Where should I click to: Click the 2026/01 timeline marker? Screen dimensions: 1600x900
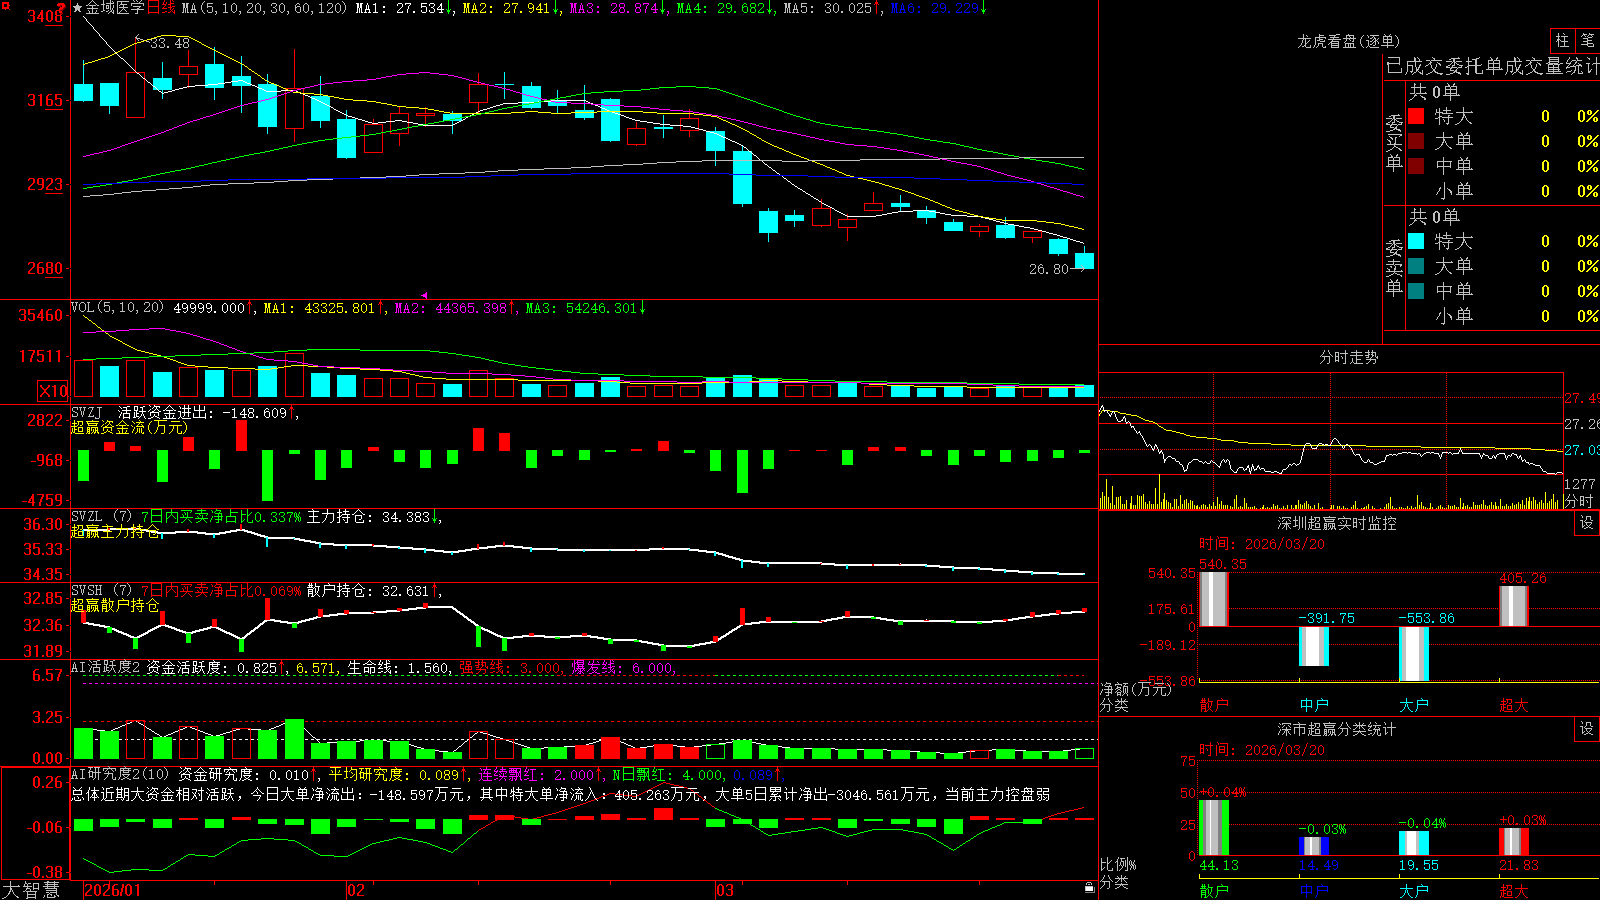113,890
